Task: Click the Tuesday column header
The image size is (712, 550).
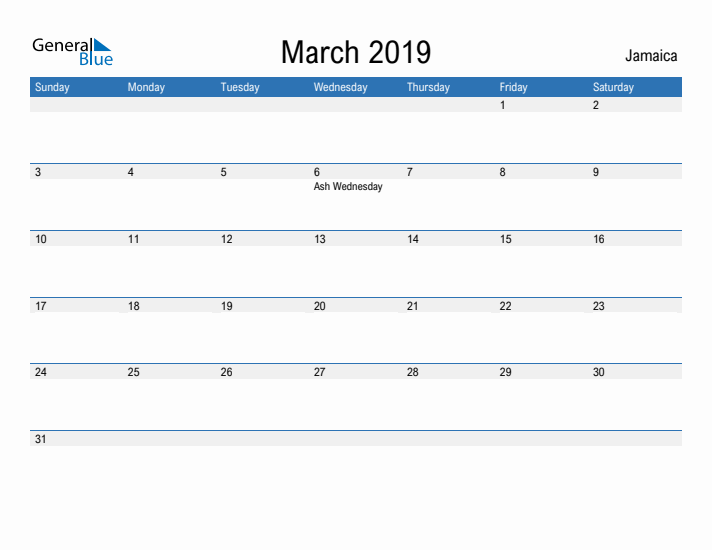Action: 240,87
